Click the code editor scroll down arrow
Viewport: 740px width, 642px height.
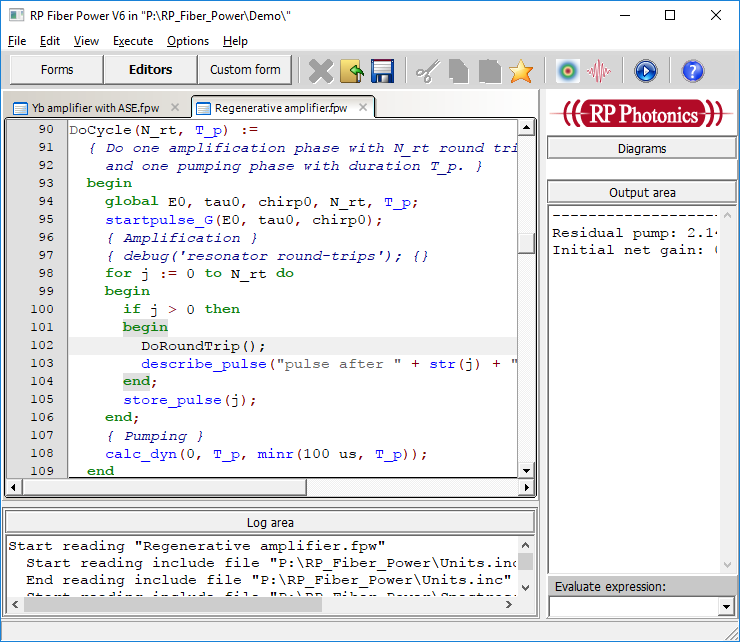coord(526,470)
